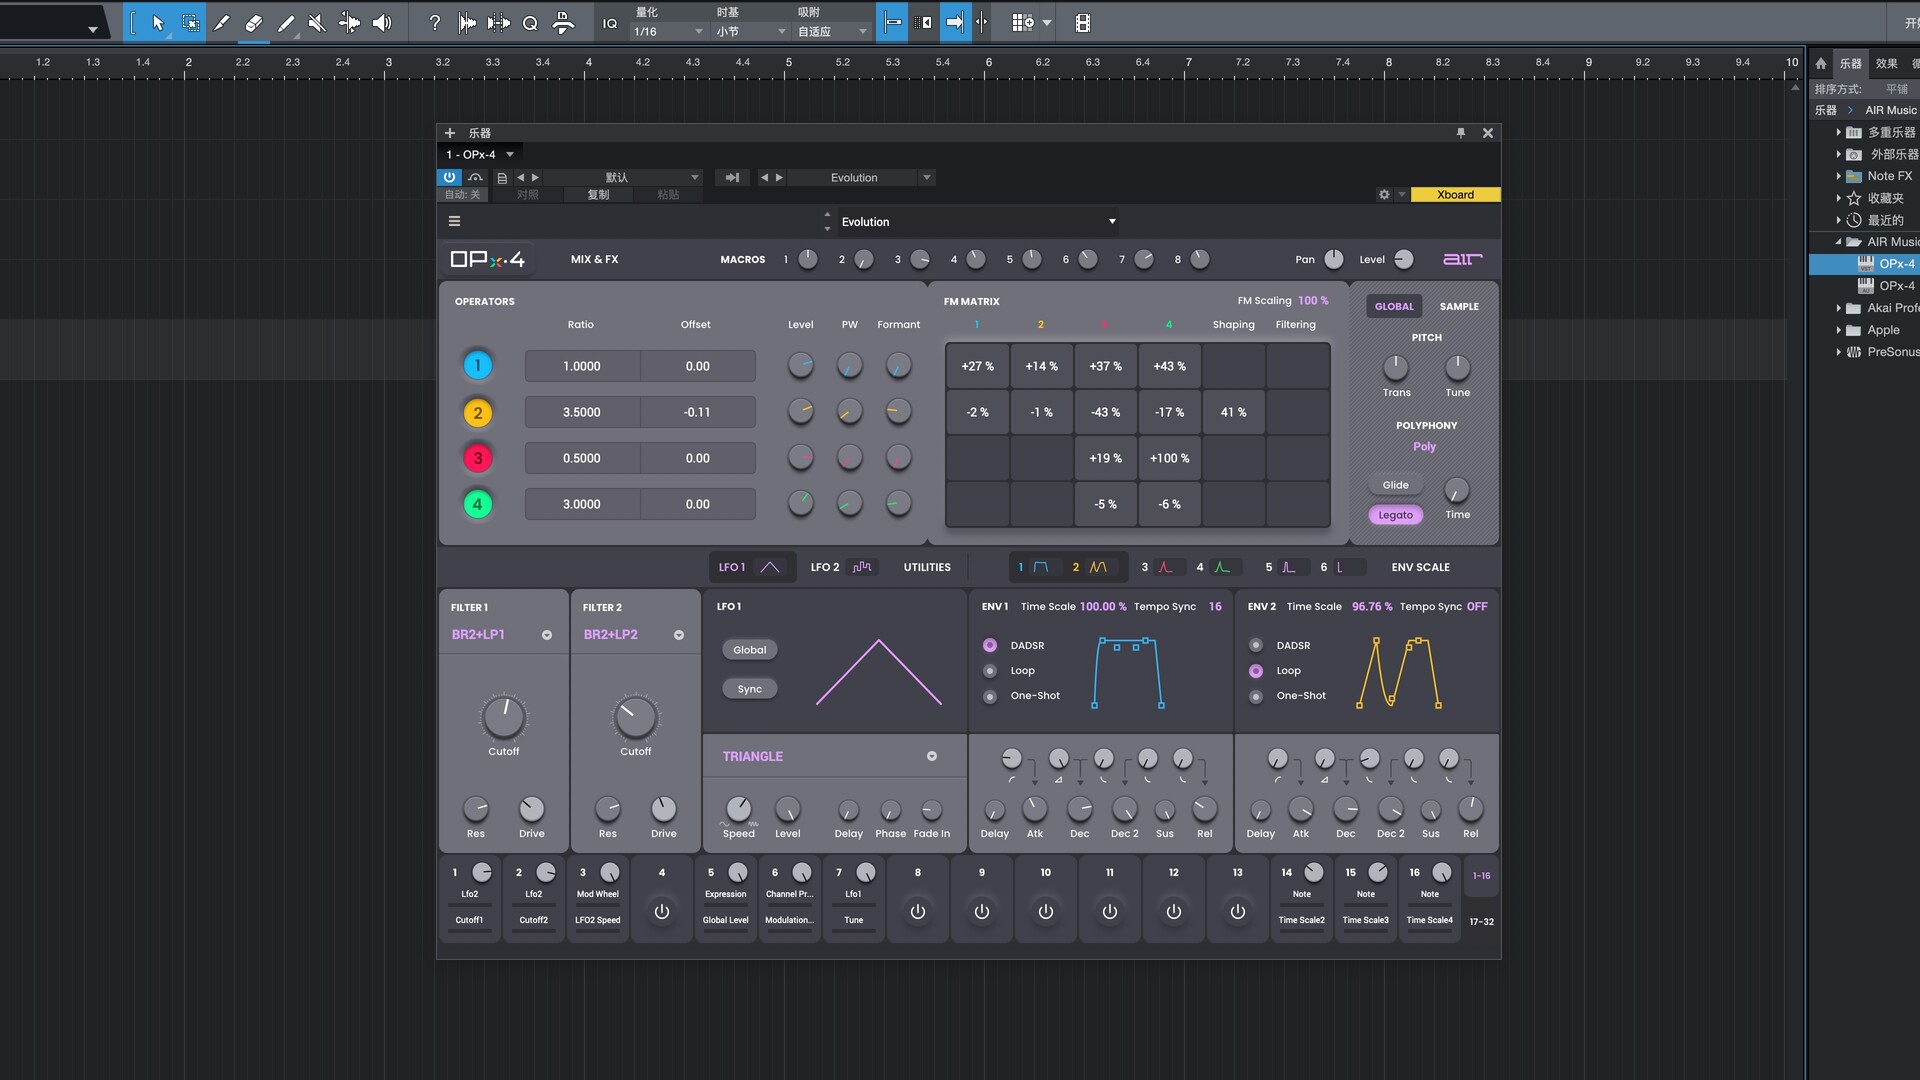Switch to the SAMPLE tab
The height and width of the screenshot is (1080, 1920).
[x=1458, y=306]
